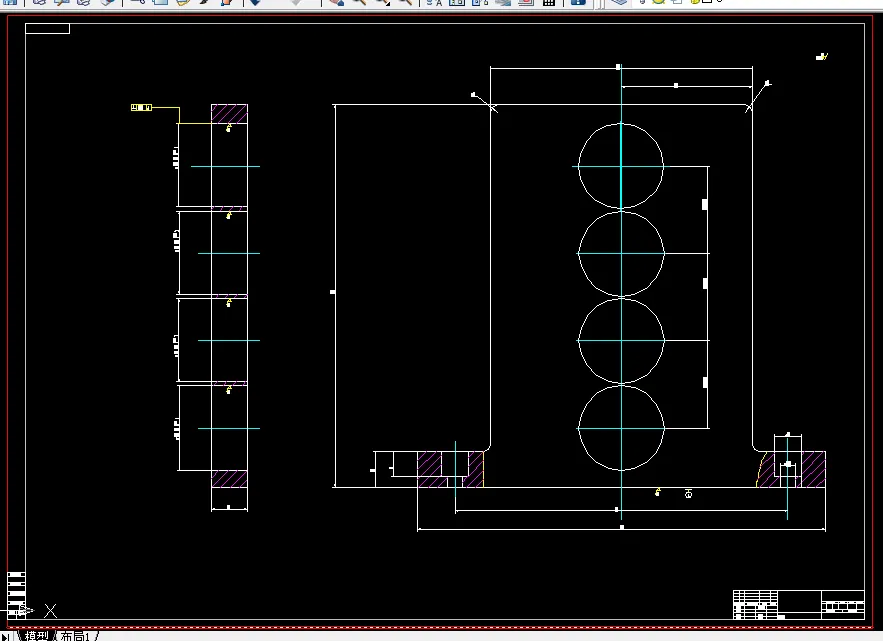Click the small rectangle at the sheet's top-left corner

pos(47,28)
